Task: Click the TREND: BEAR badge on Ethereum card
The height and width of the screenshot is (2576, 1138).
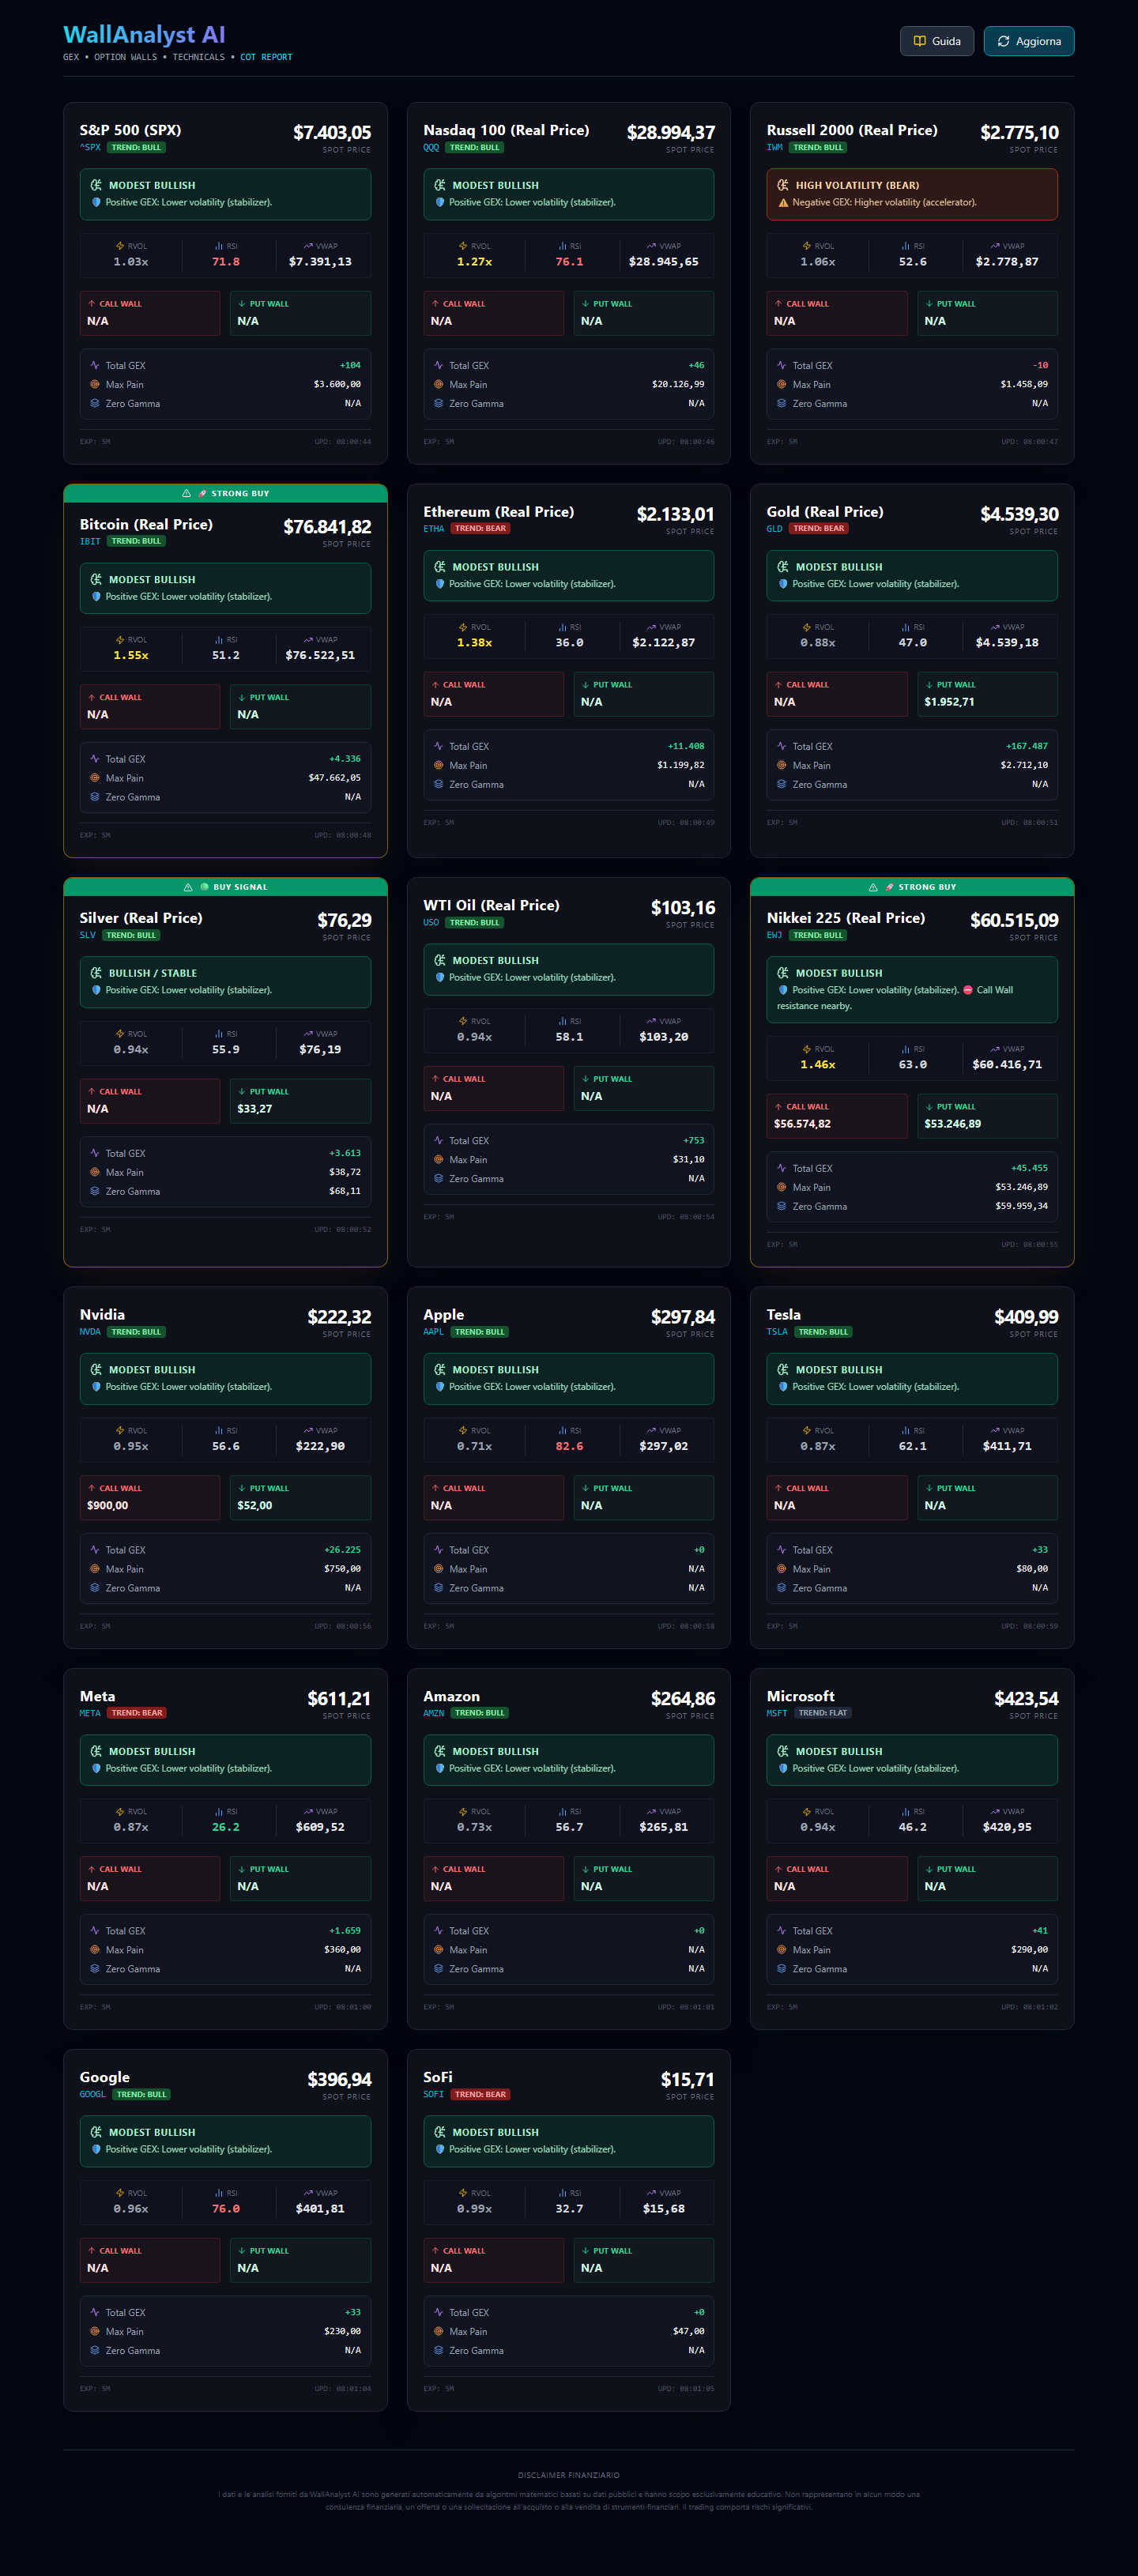Action: pyautogui.click(x=481, y=528)
